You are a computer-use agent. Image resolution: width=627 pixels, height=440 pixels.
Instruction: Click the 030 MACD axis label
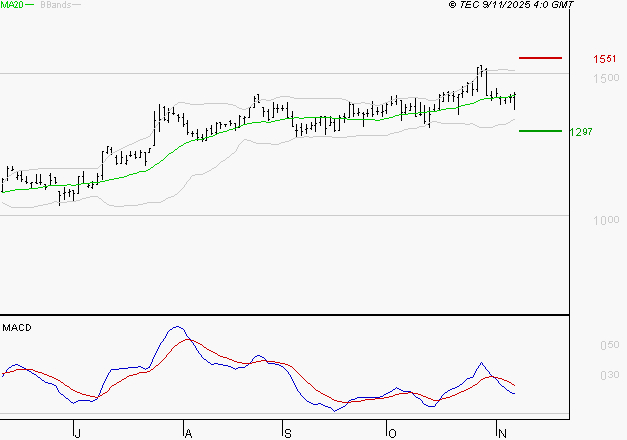(609, 375)
